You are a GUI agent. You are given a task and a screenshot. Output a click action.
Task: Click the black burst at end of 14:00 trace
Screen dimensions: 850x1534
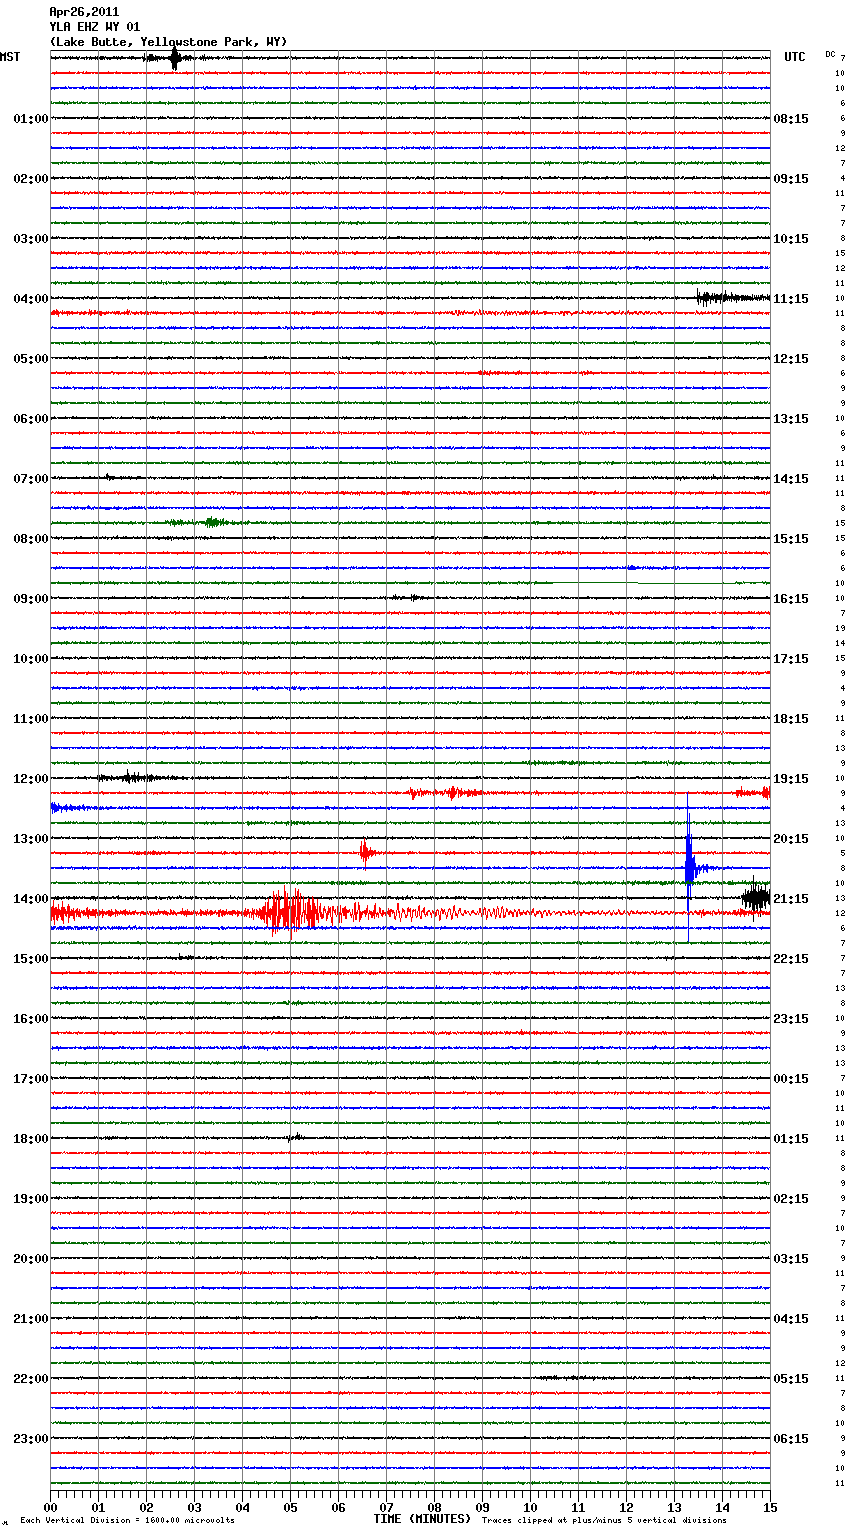(x=757, y=897)
